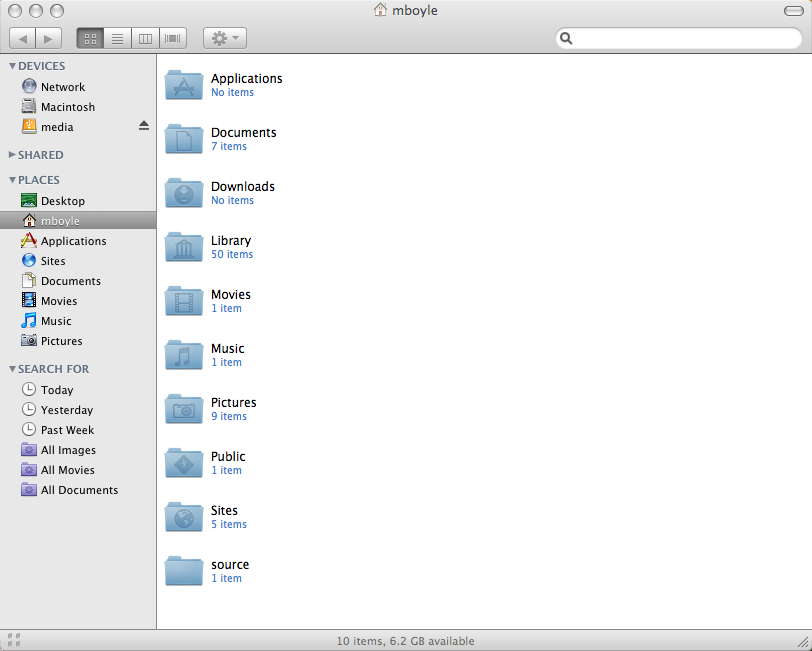Close the Finder window

pyautogui.click(x=15, y=10)
